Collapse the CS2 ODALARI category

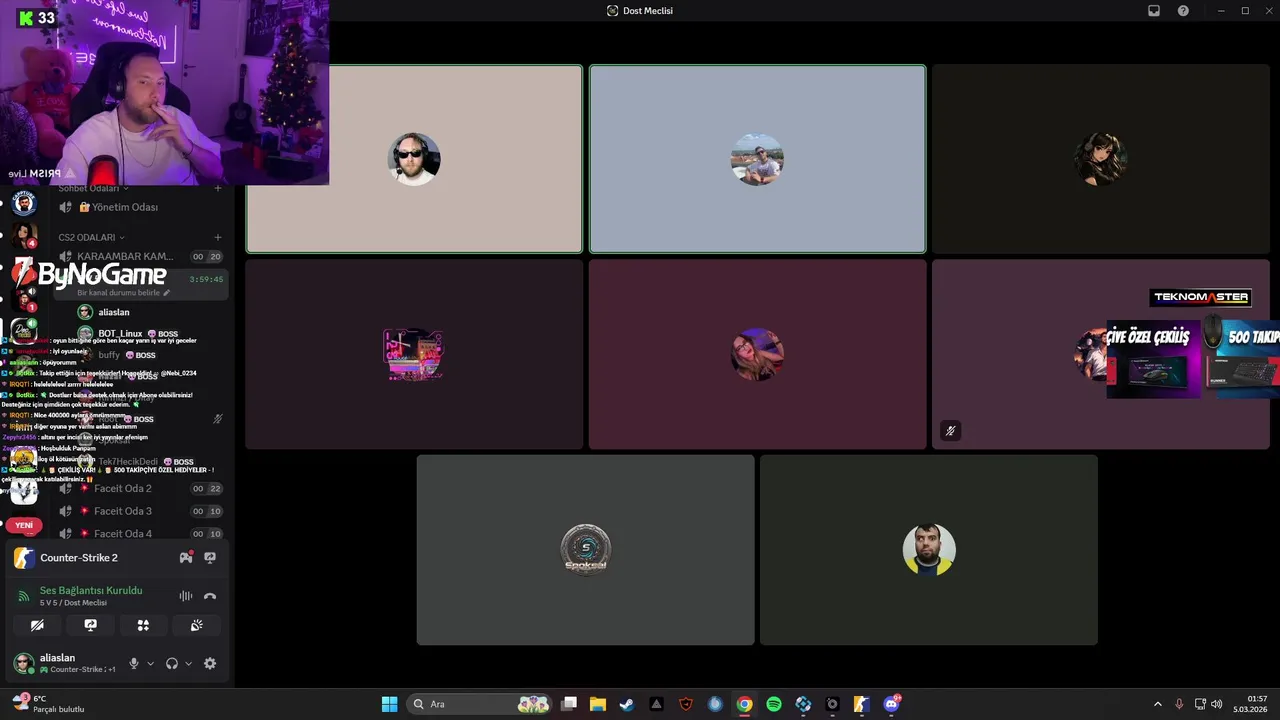pos(91,237)
